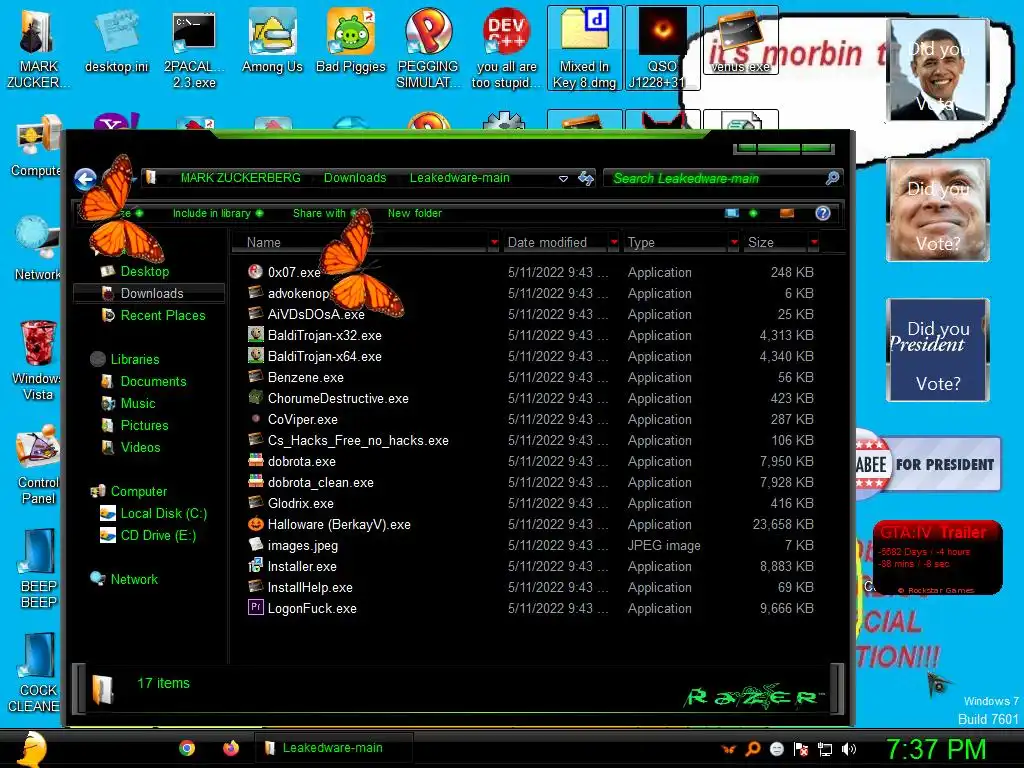The image size is (1024, 768).
Task: Select the PEGGING SIMULATOR desktop icon
Action: pos(428,48)
